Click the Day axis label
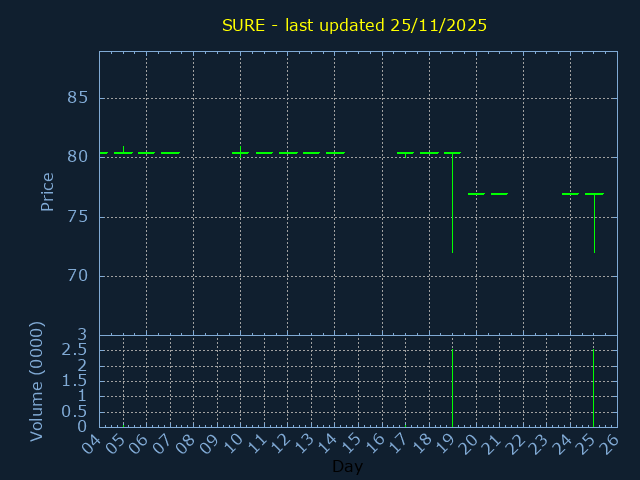This screenshot has width=640, height=480. click(347, 467)
